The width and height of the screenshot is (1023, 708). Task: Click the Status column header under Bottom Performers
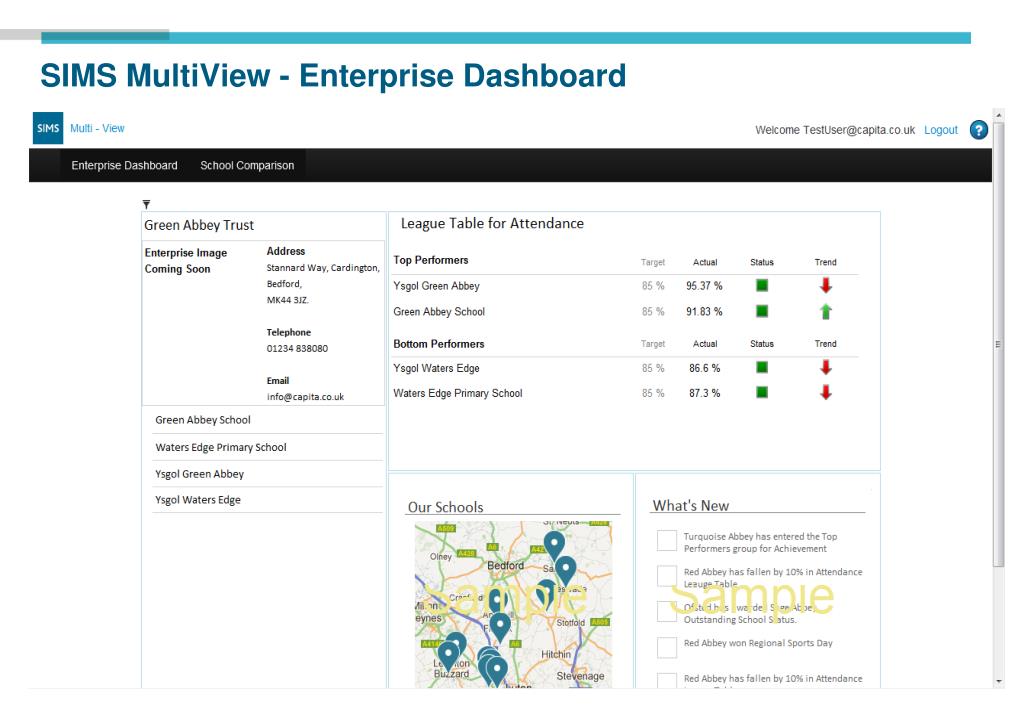(761, 343)
